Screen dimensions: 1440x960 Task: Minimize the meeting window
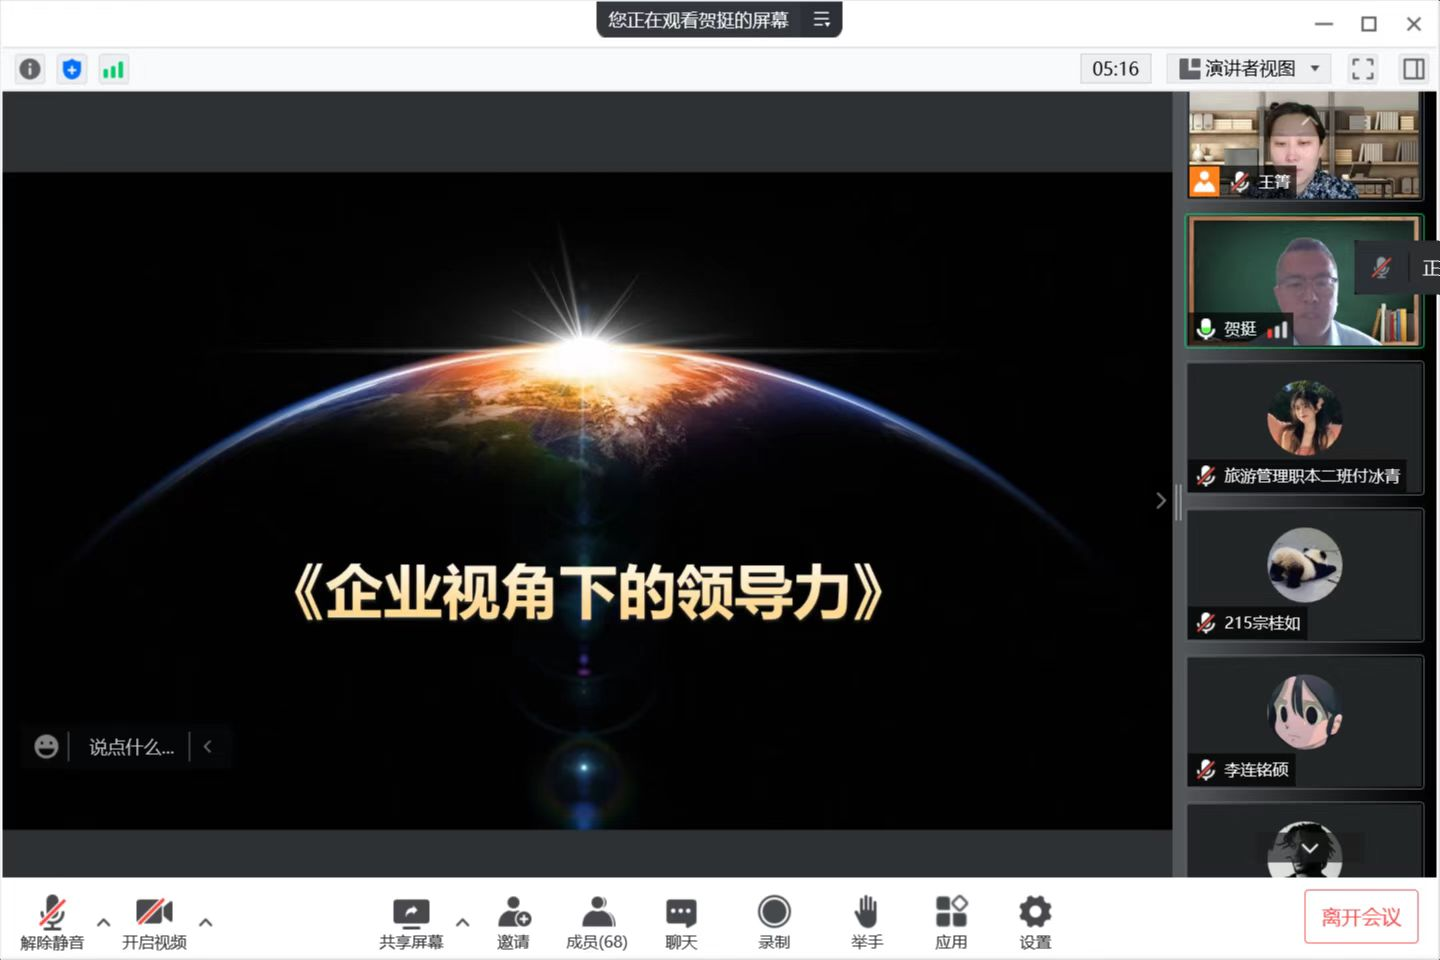1324,23
